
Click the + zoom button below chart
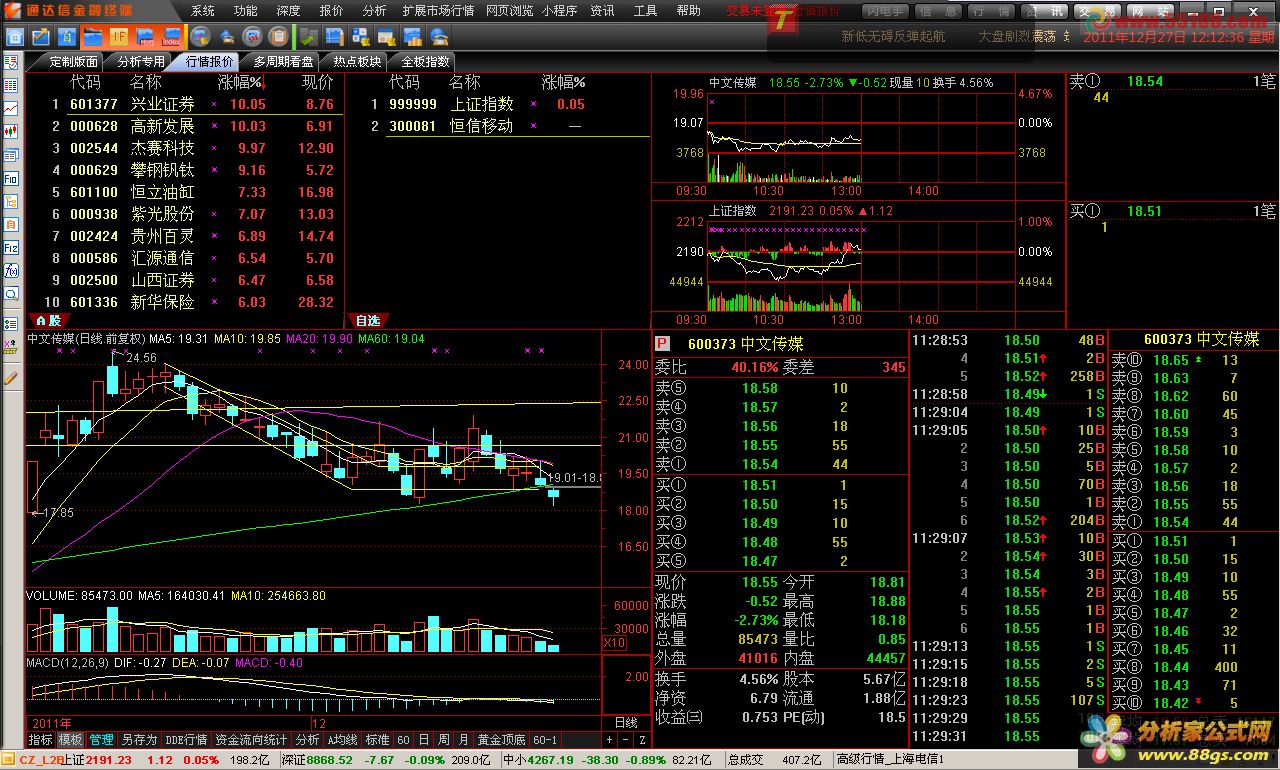pos(609,740)
